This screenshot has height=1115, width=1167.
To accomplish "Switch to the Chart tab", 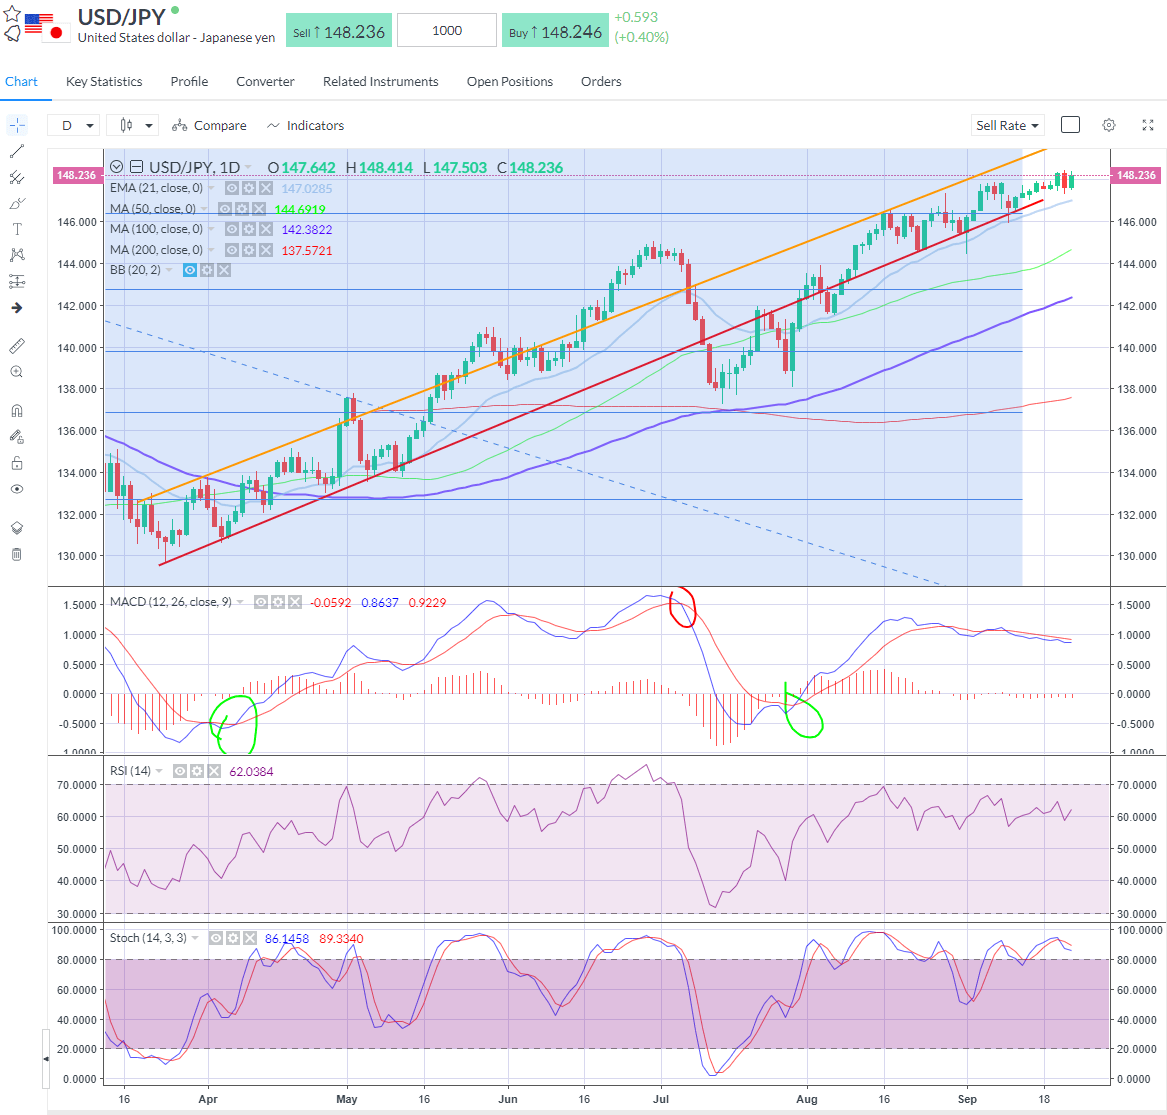I will (x=22, y=82).
